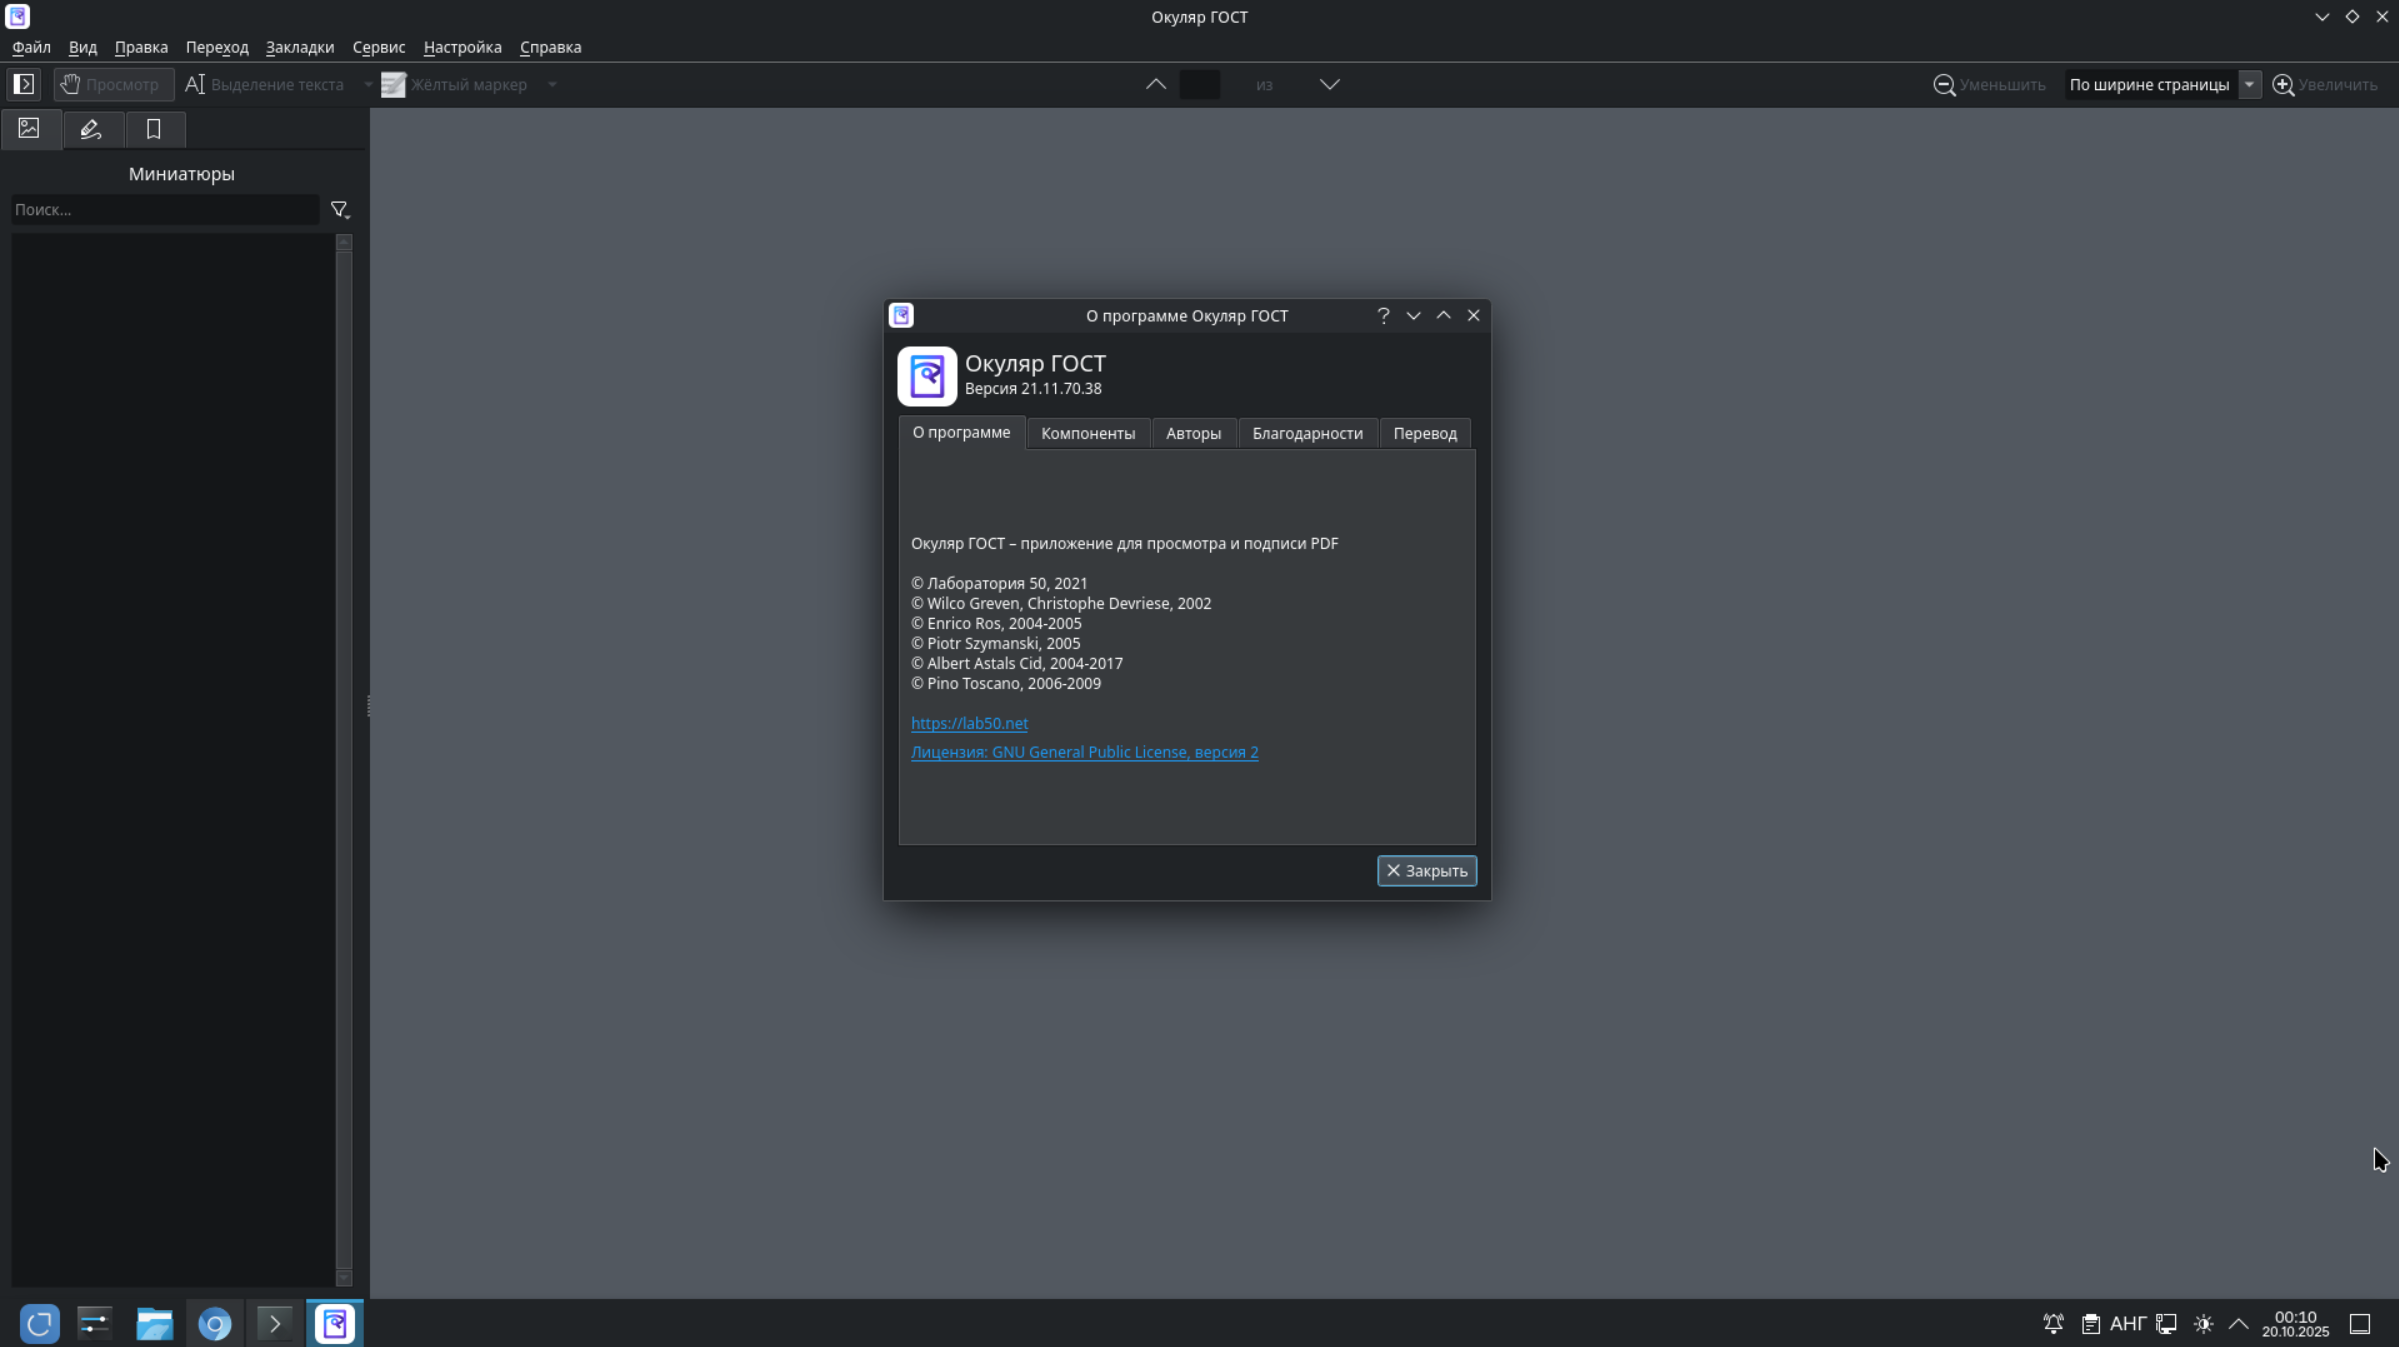Viewport: 2399px width, 1347px height.
Task: Toggle the sidebar panel button
Action: click(24, 84)
